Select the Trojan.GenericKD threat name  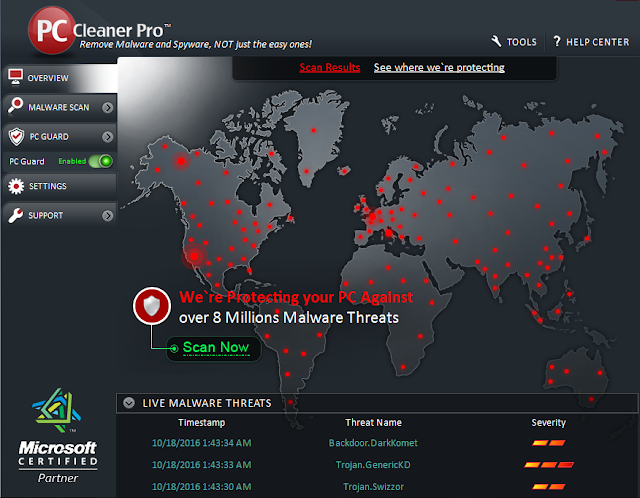click(373, 465)
